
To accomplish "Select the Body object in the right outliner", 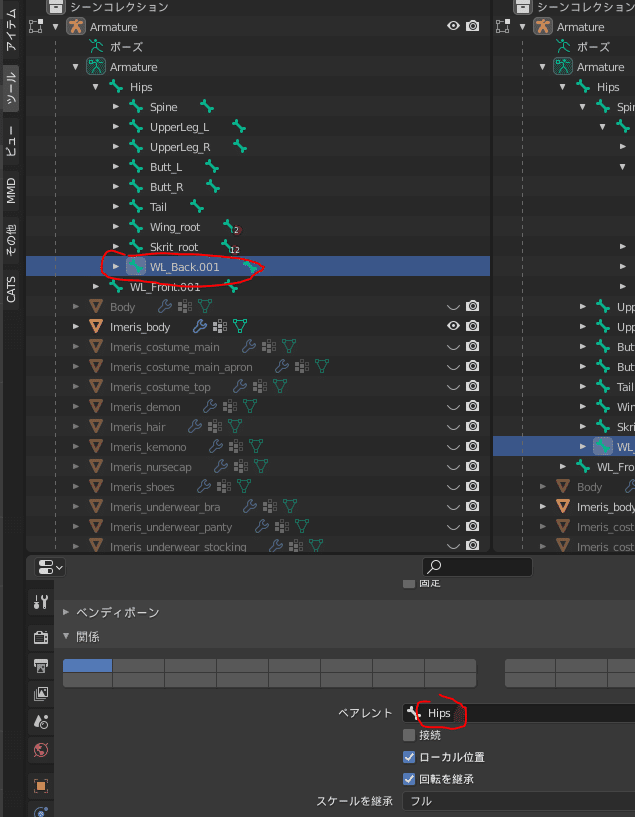I will (589, 487).
